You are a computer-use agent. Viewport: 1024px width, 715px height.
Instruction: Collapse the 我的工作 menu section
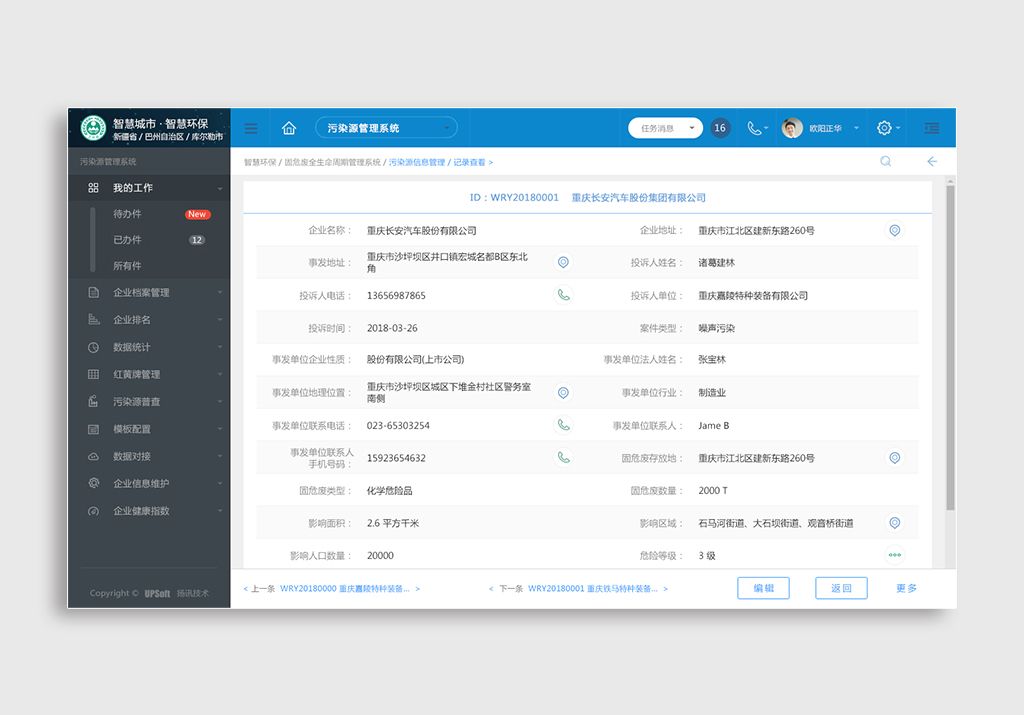[149, 188]
